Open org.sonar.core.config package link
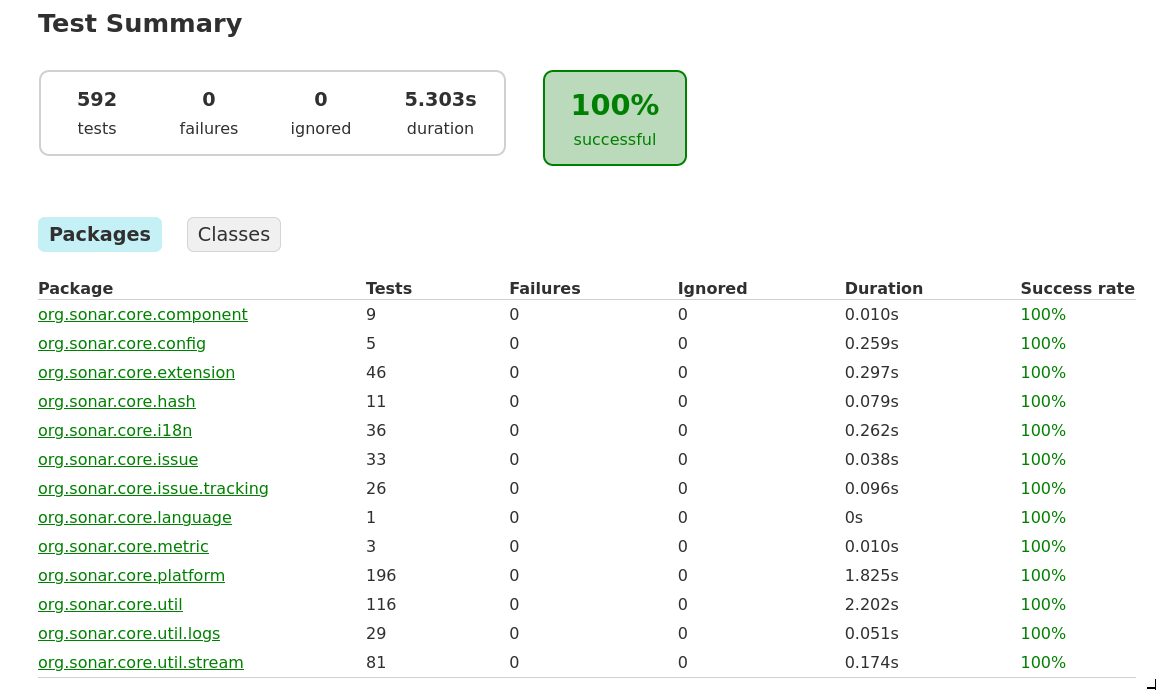 [122, 343]
